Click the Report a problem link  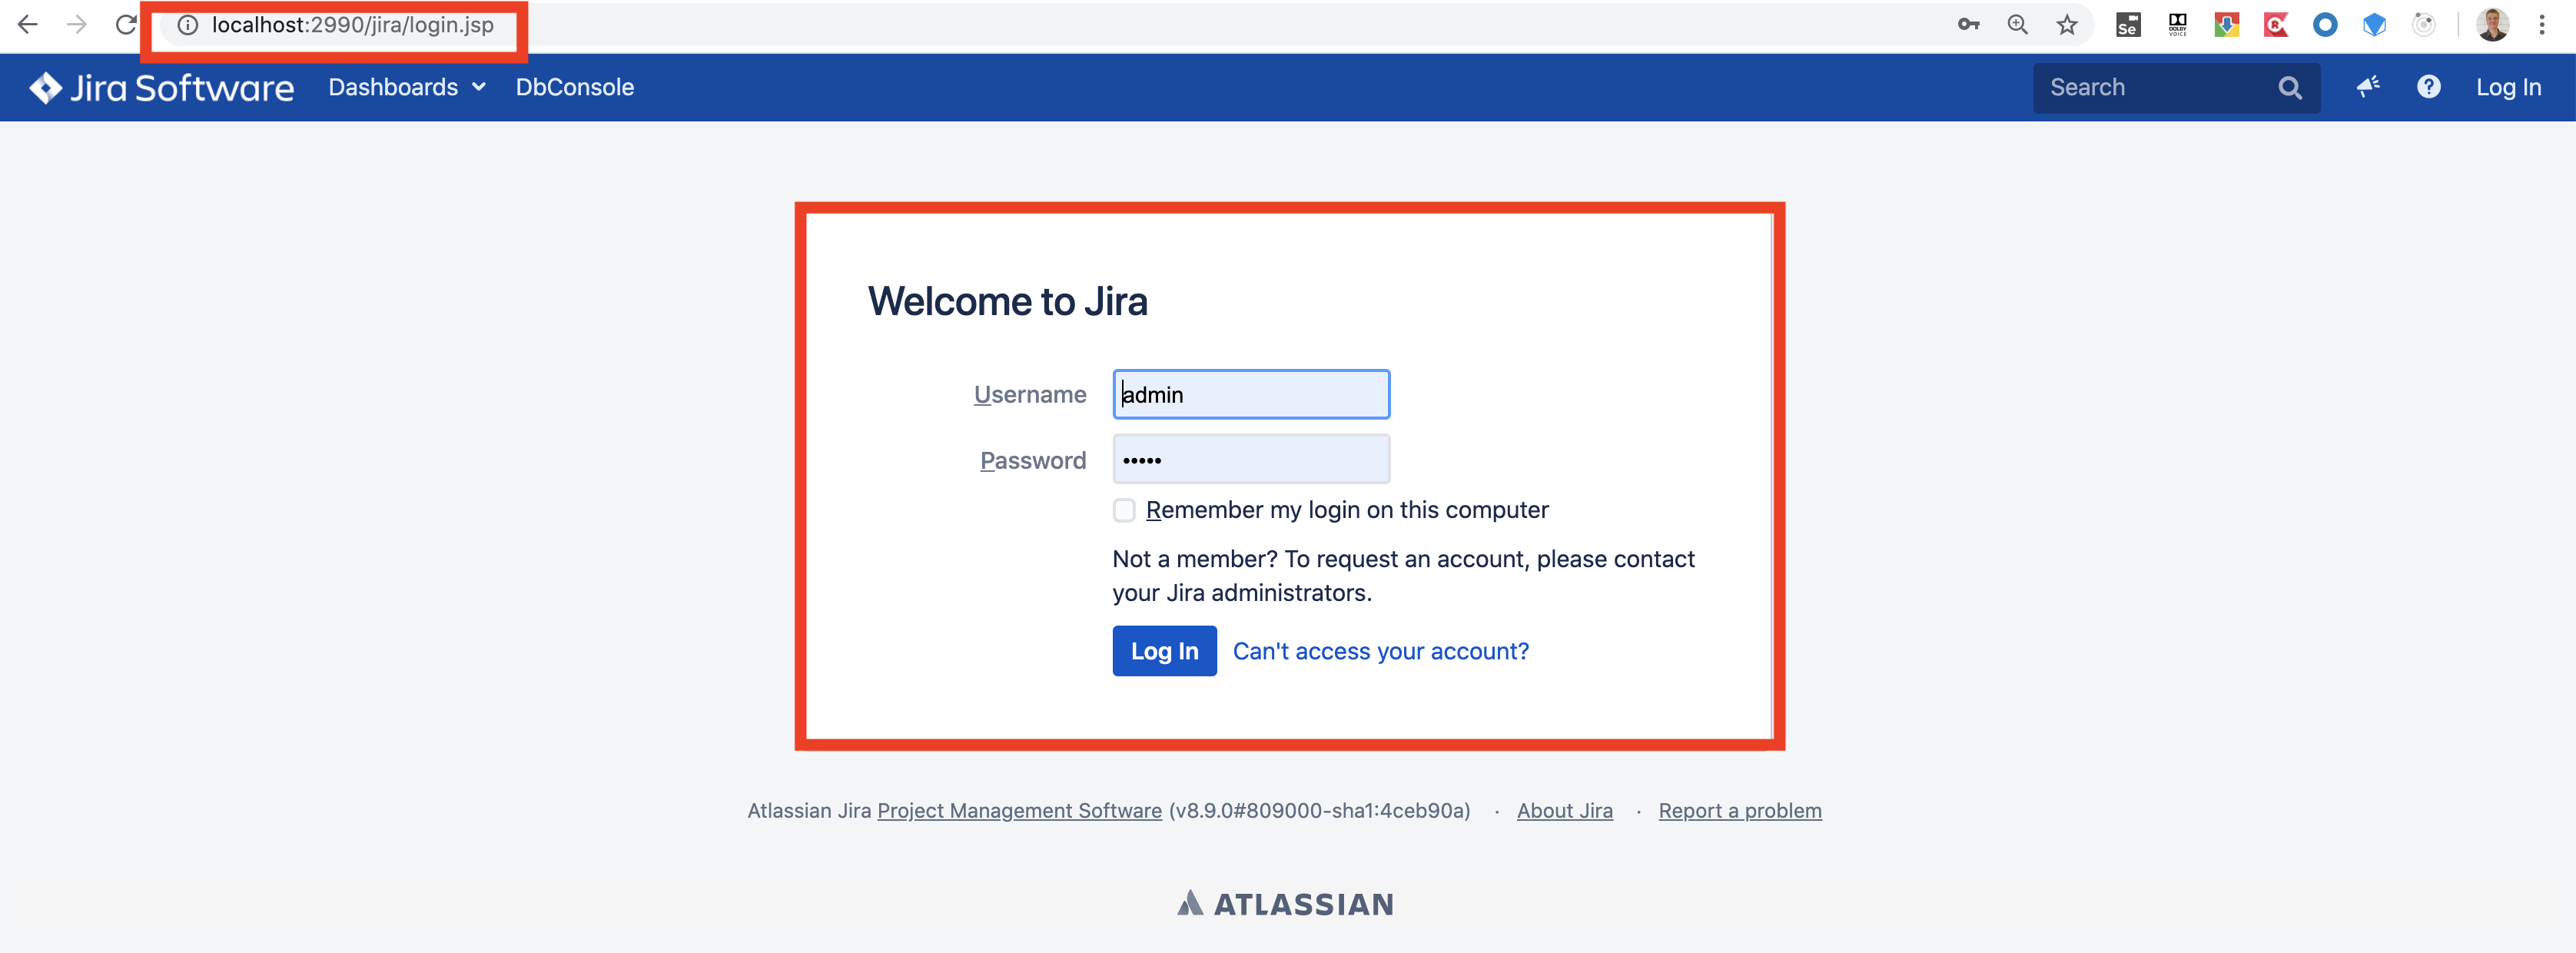[1739, 811]
